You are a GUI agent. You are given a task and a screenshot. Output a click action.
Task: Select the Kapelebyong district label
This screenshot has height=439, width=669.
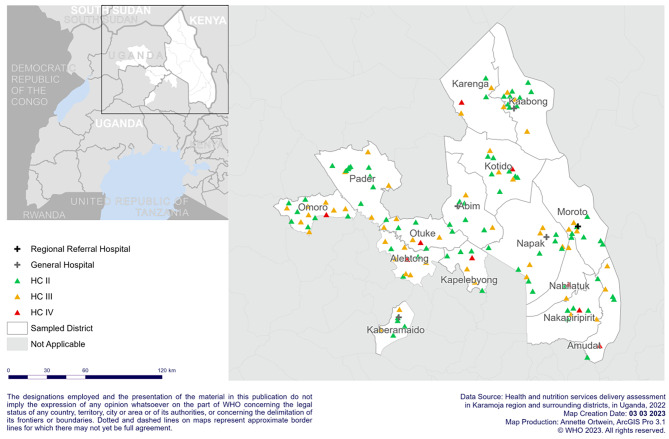(469, 281)
